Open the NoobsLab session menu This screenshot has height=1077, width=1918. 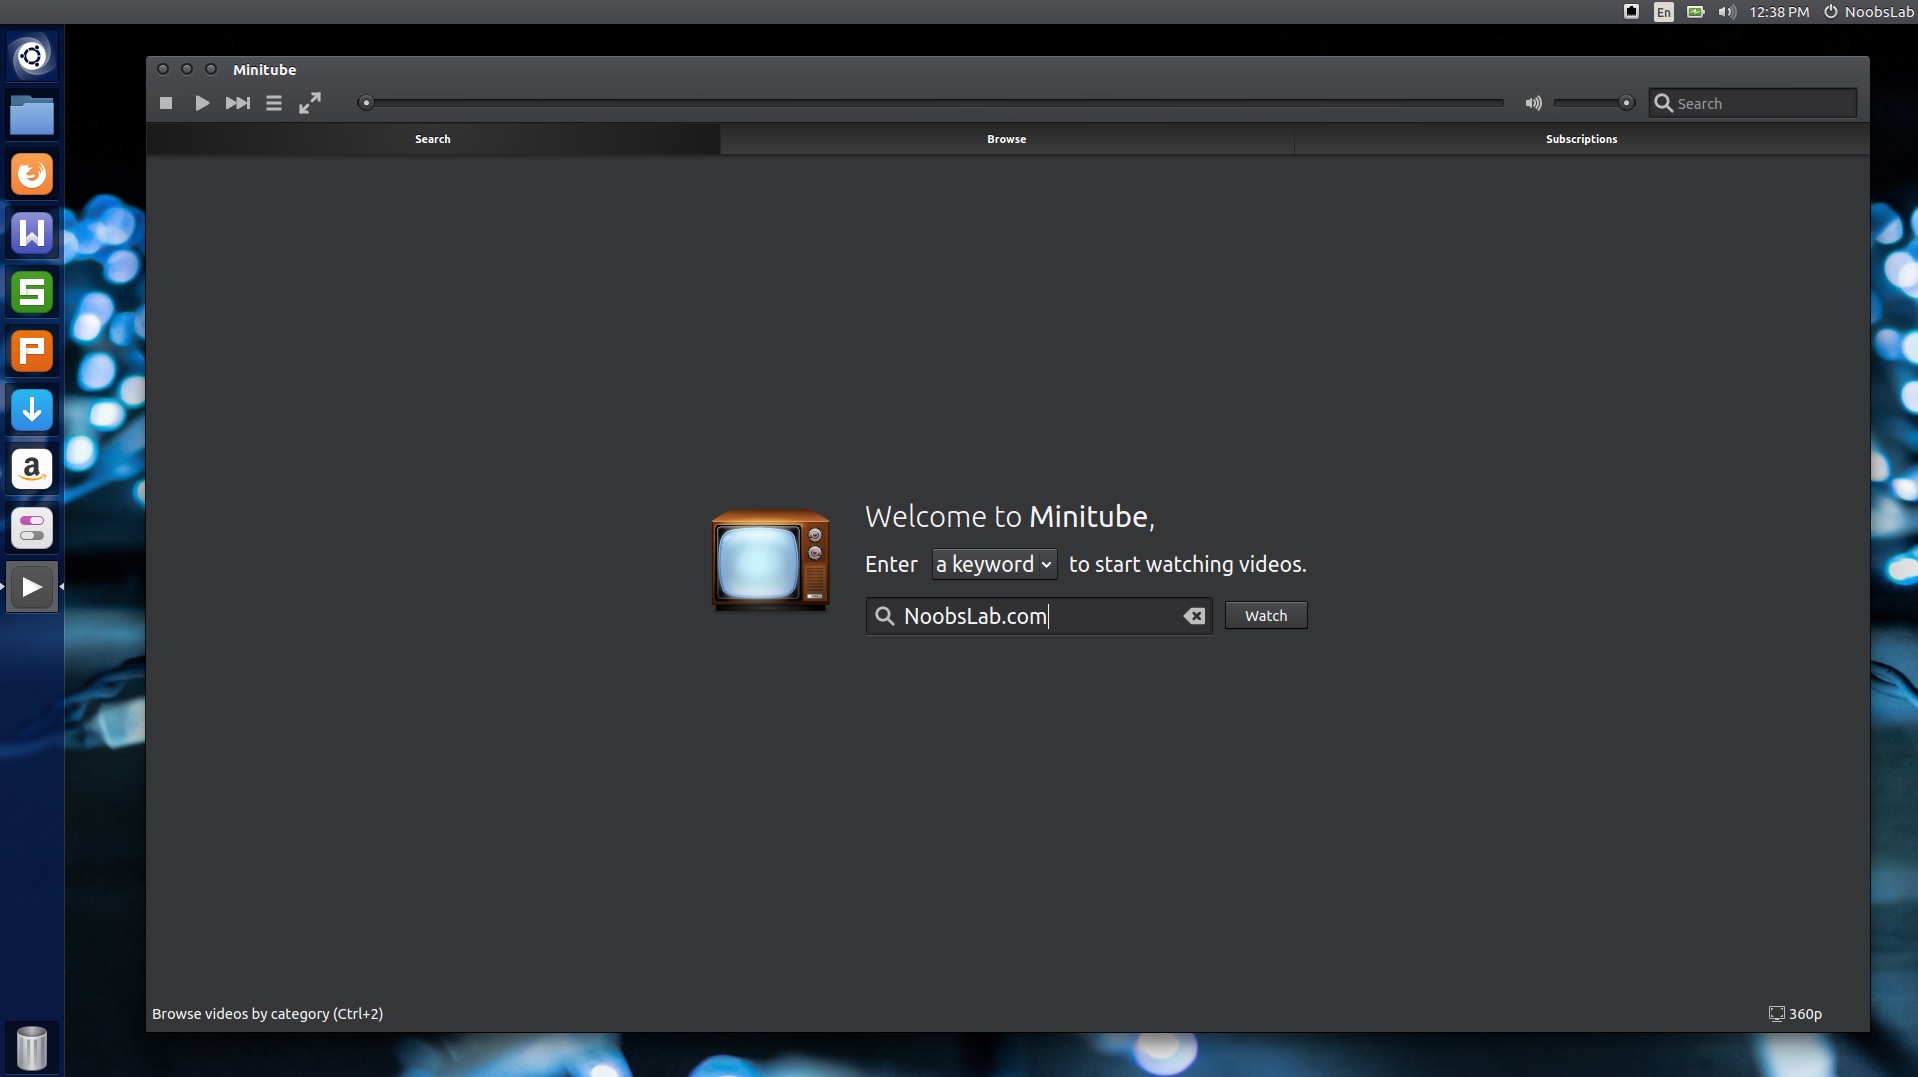(x=1868, y=12)
